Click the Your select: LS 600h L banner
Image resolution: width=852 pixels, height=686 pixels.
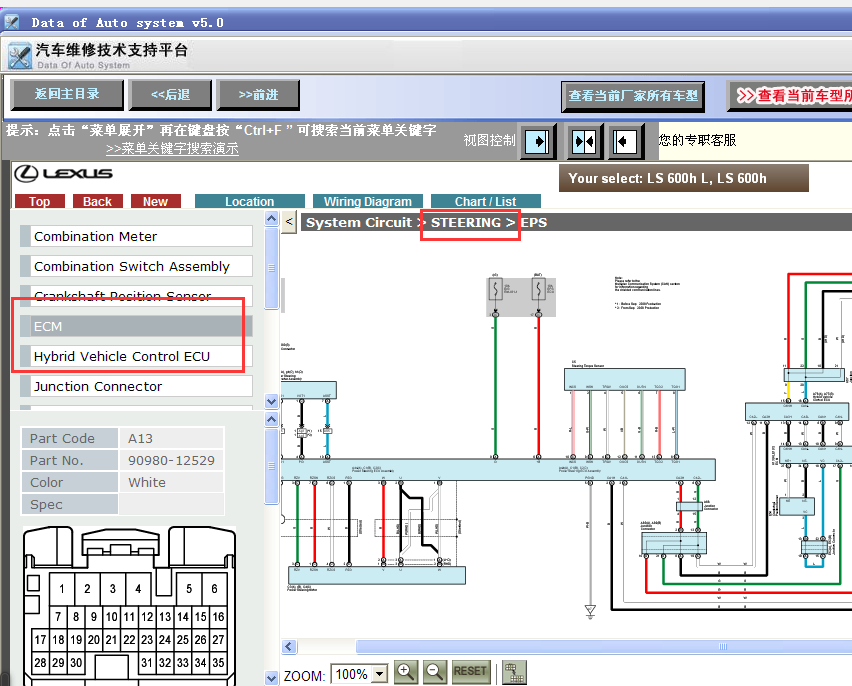click(684, 178)
